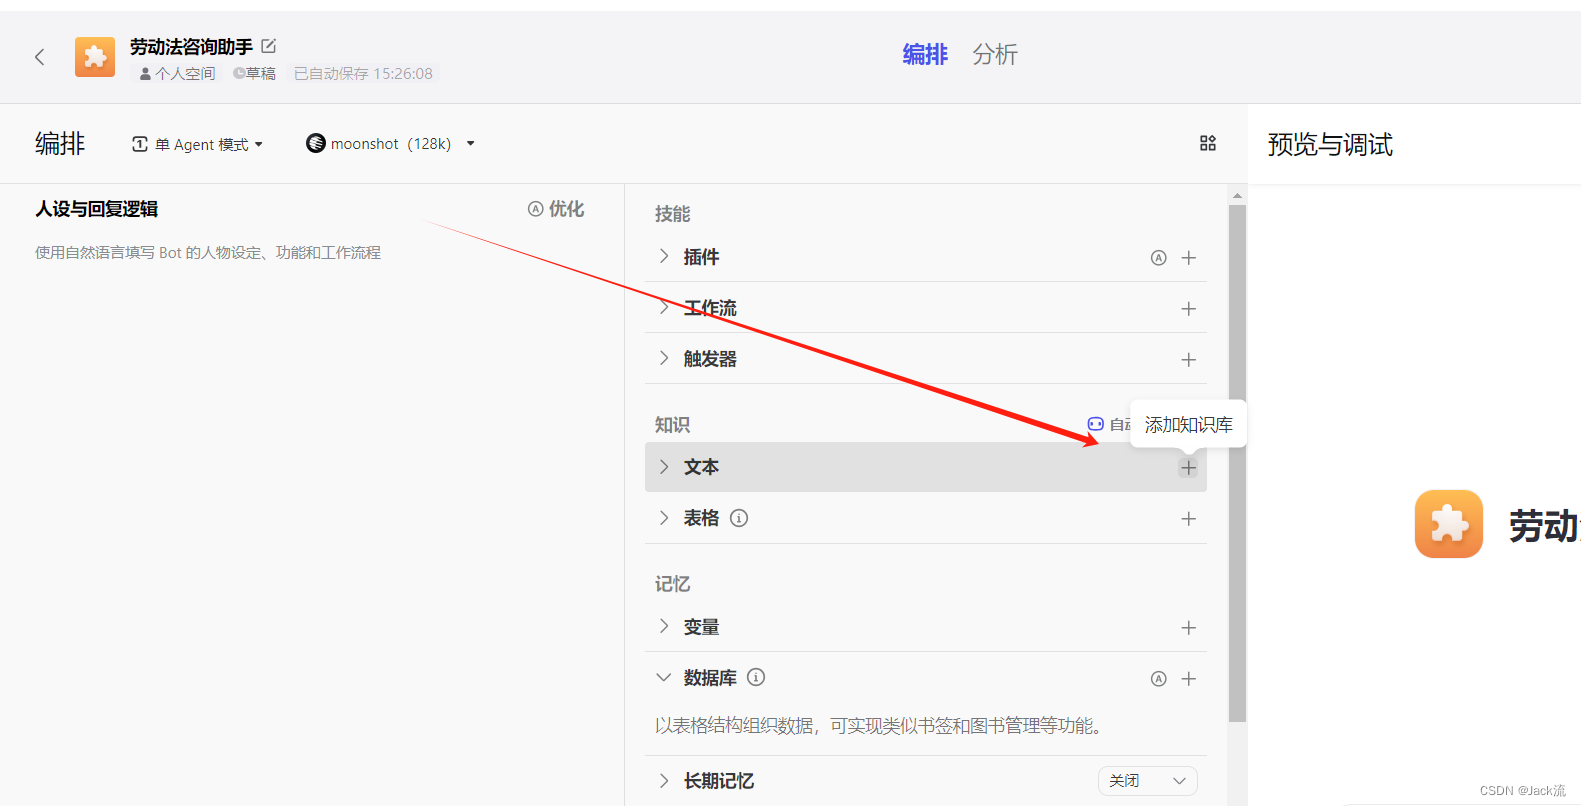Add a workflow with the plus icon
Image resolution: width=1581 pixels, height=806 pixels.
[x=1189, y=309]
